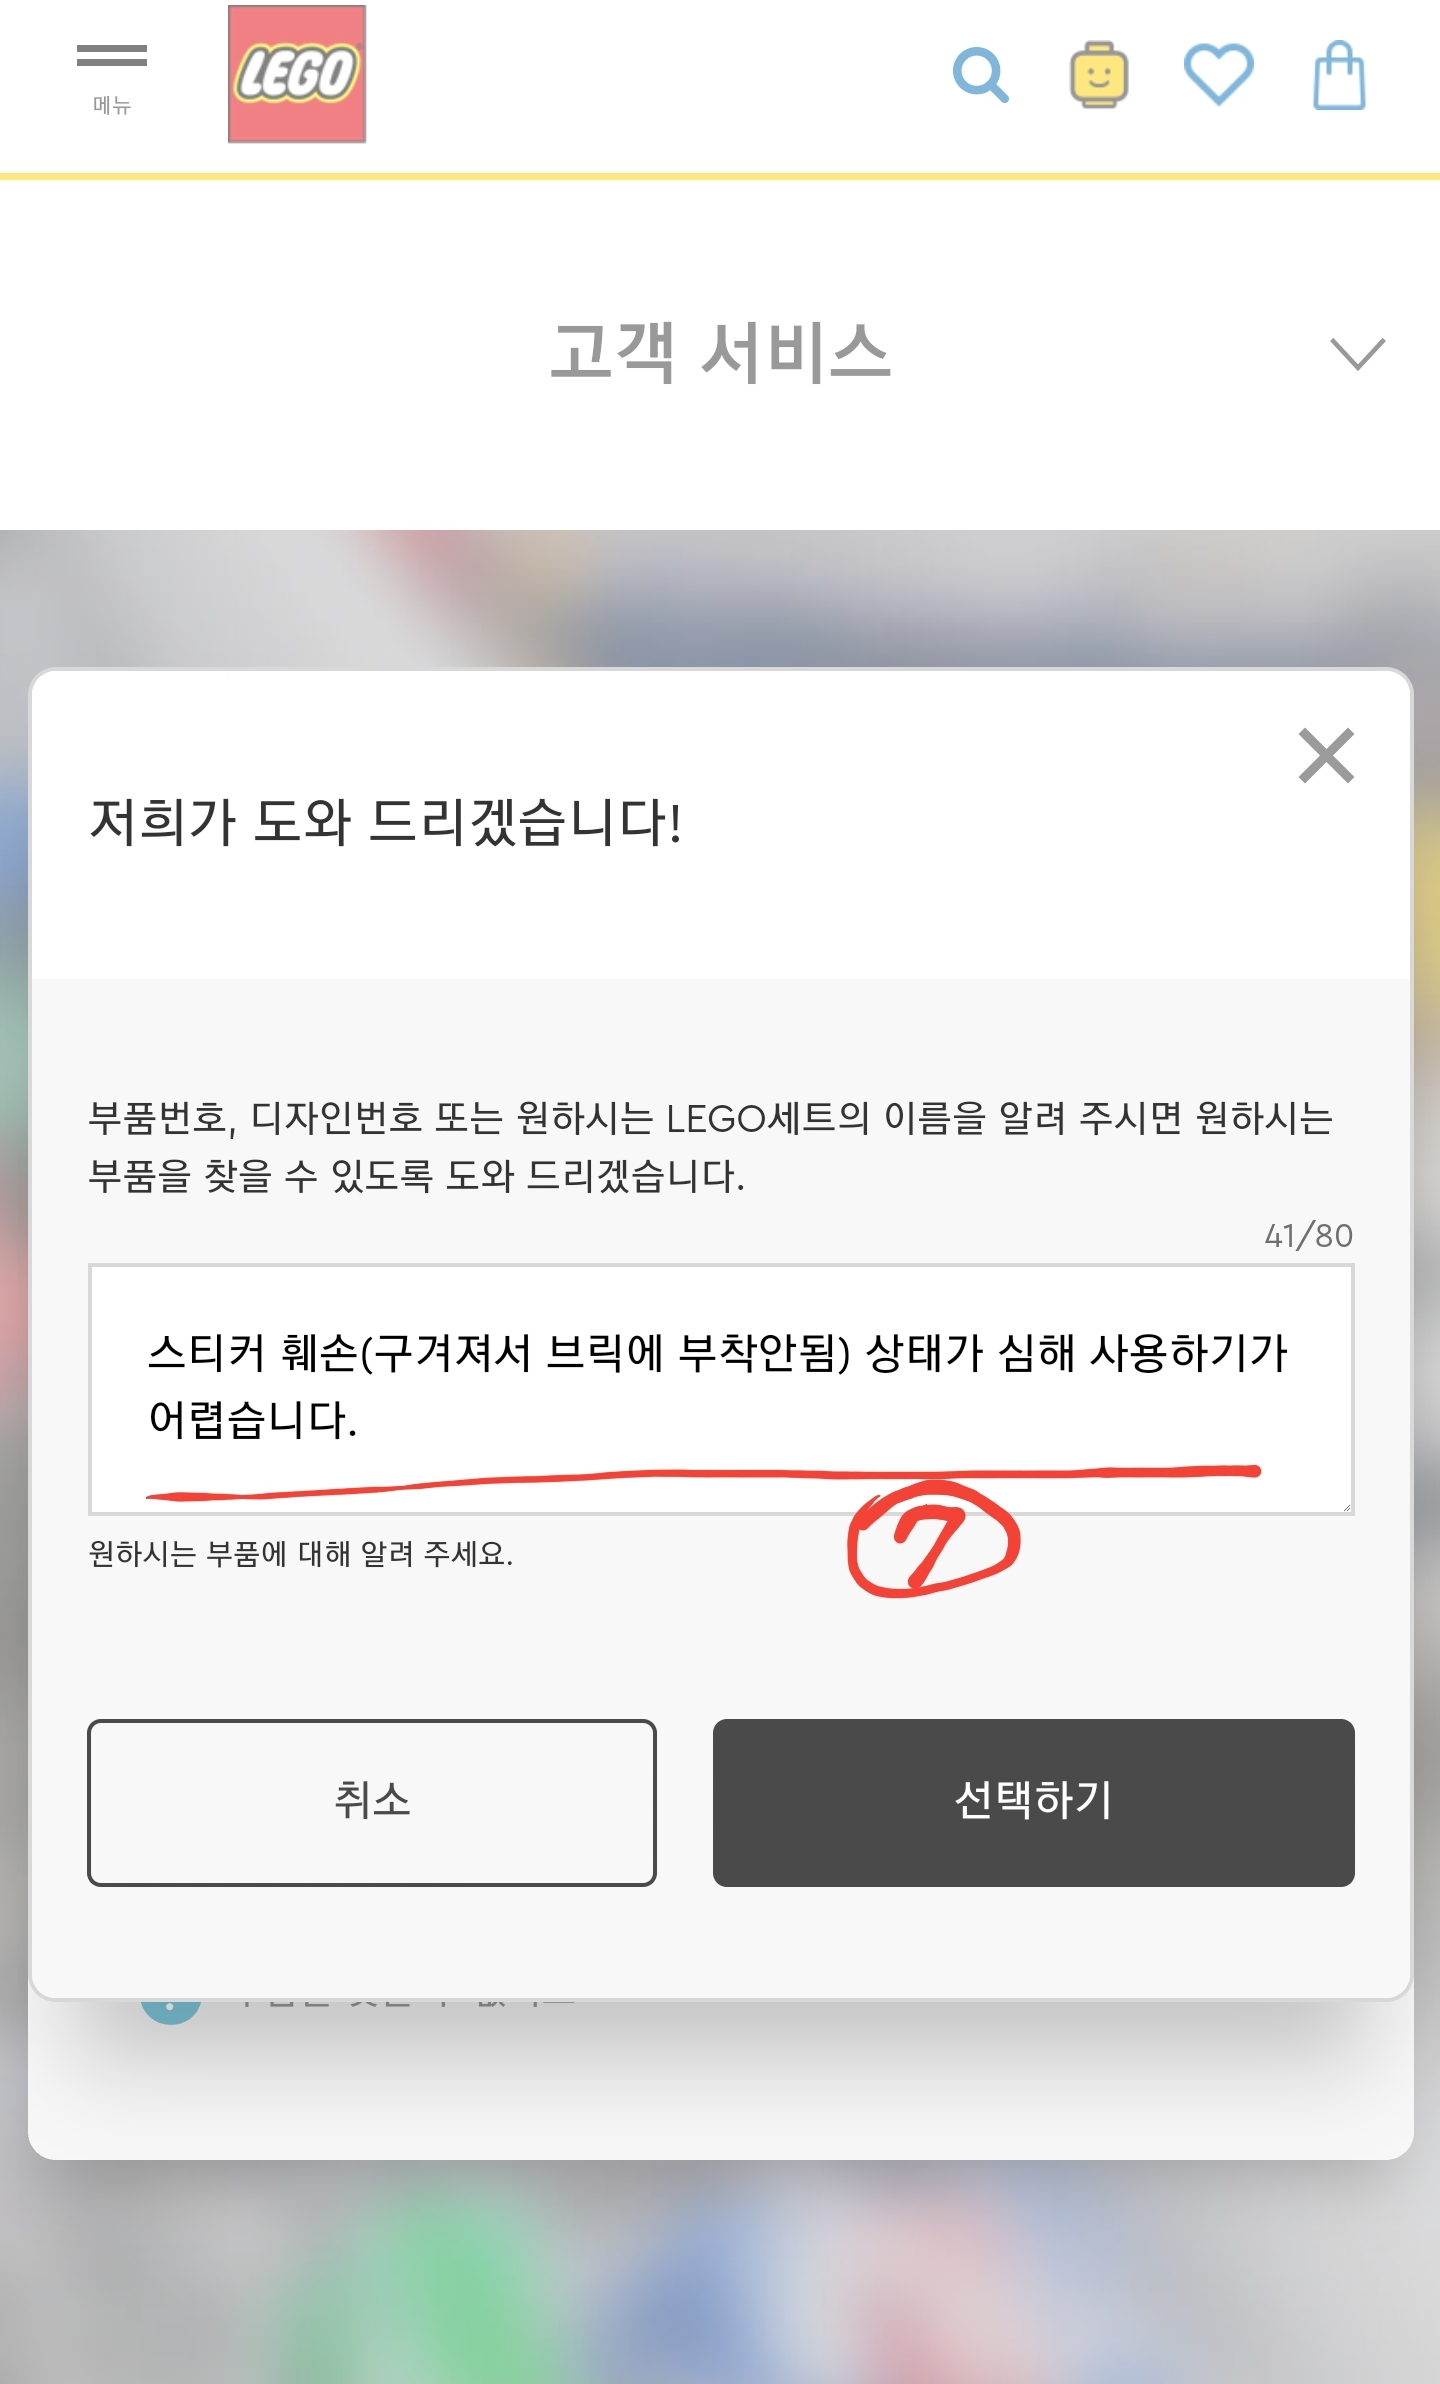Click the 선택하기 button
Image resolution: width=1440 pixels, height=2384 pixels.
[1033, 1803]
